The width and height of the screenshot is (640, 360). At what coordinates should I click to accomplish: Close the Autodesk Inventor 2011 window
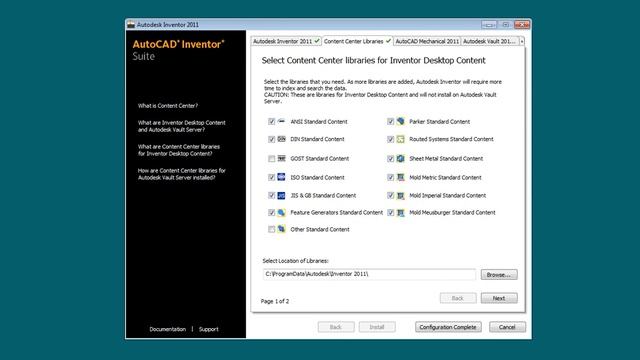pos(522,24)
